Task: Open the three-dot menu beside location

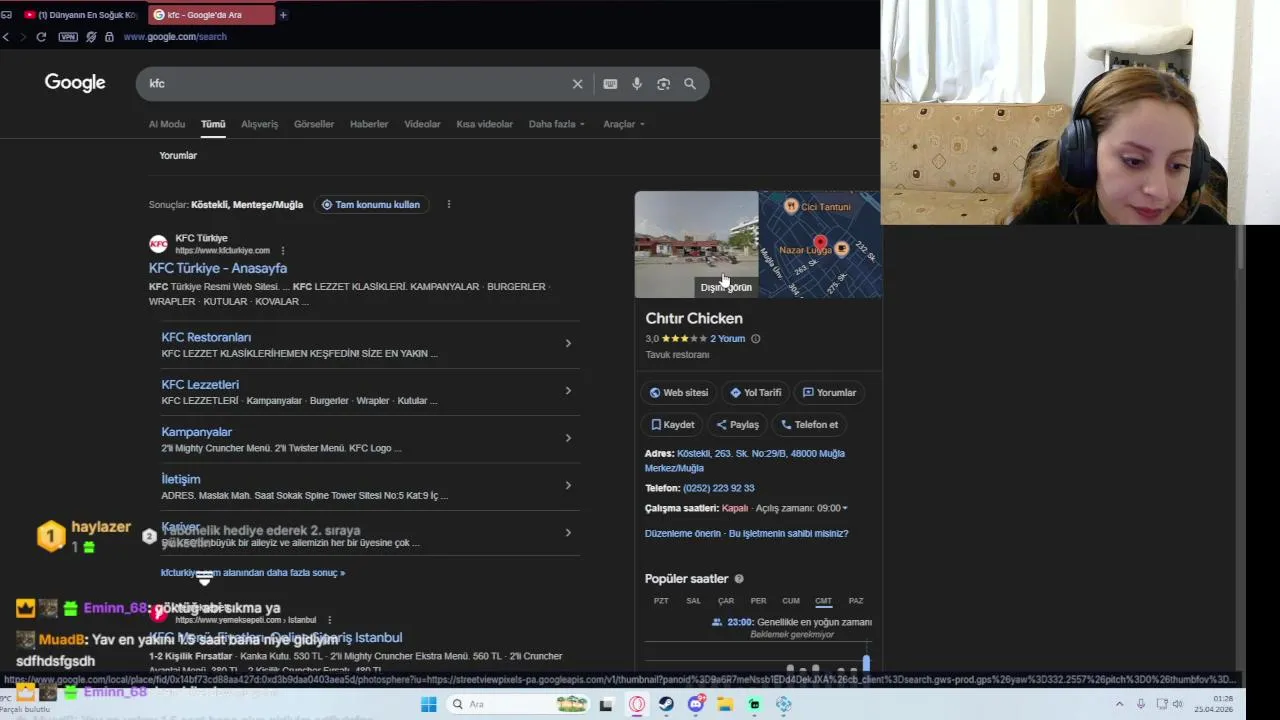Action: point(448,204)
